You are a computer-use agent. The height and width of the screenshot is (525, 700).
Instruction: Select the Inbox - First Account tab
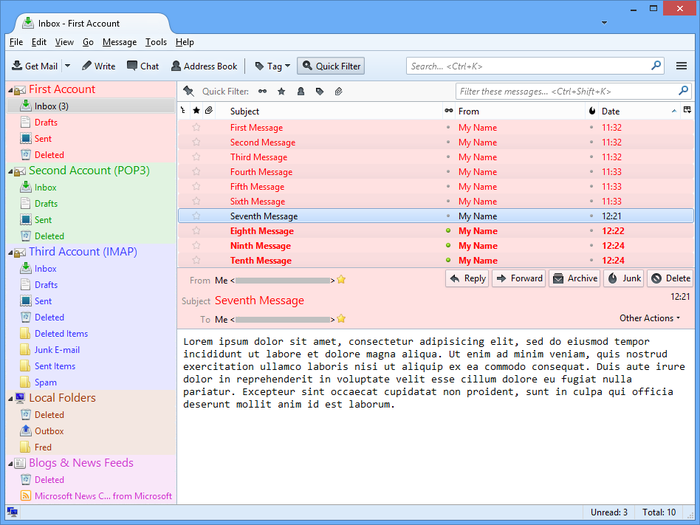(92, 23)
